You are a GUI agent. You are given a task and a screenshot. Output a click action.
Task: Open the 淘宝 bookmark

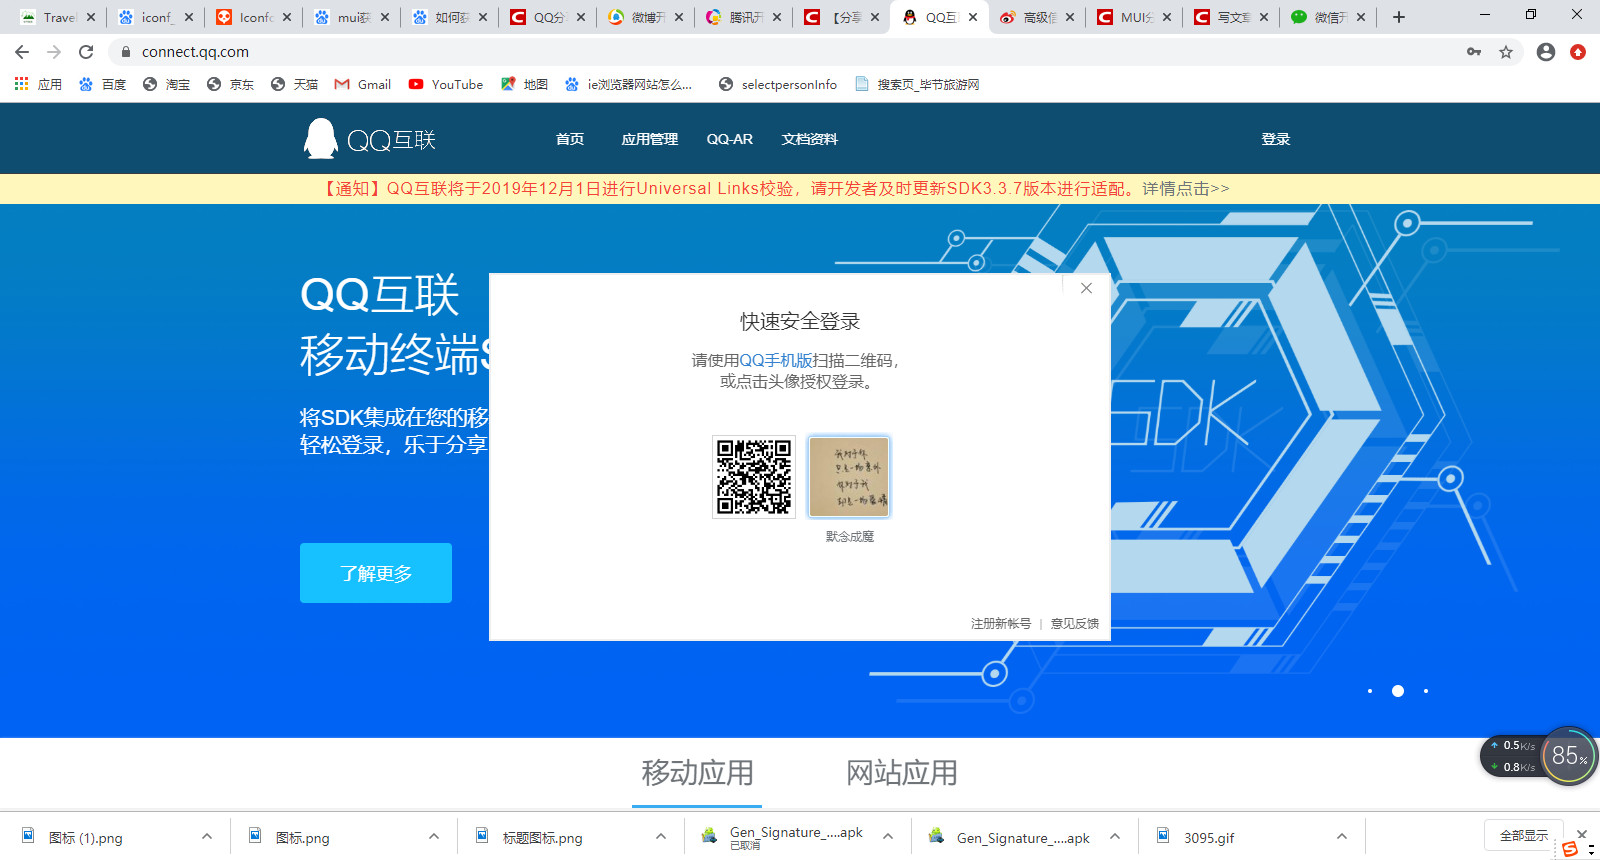click(x=166, y=85)
